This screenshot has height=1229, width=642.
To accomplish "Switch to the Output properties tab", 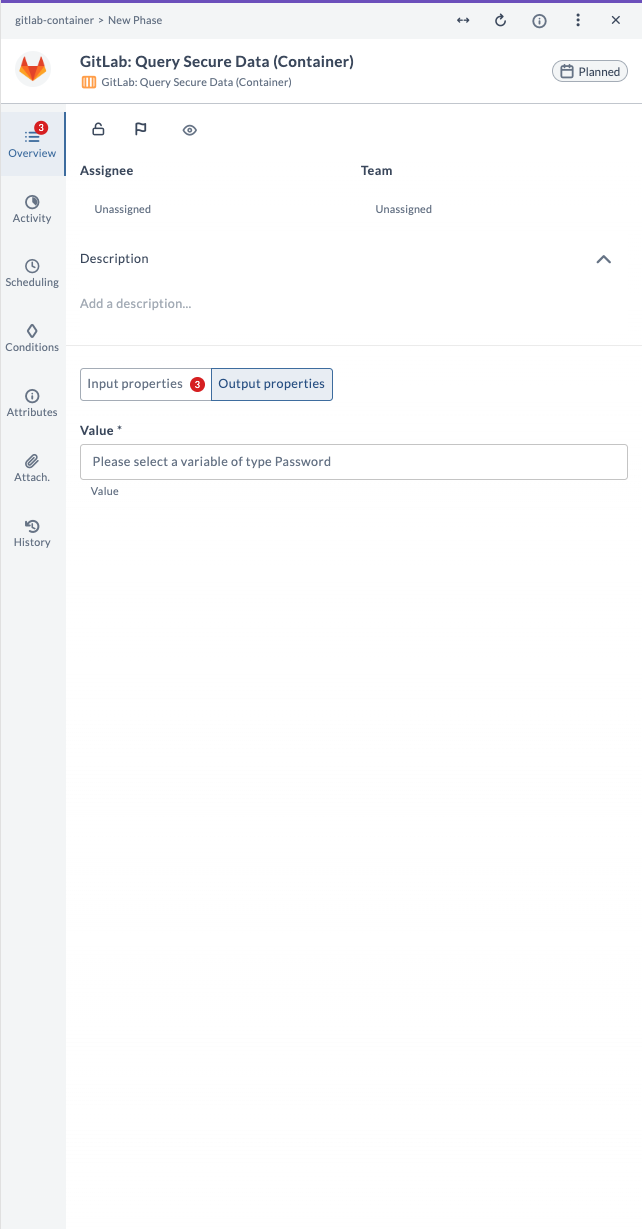I will pos(272,384).
